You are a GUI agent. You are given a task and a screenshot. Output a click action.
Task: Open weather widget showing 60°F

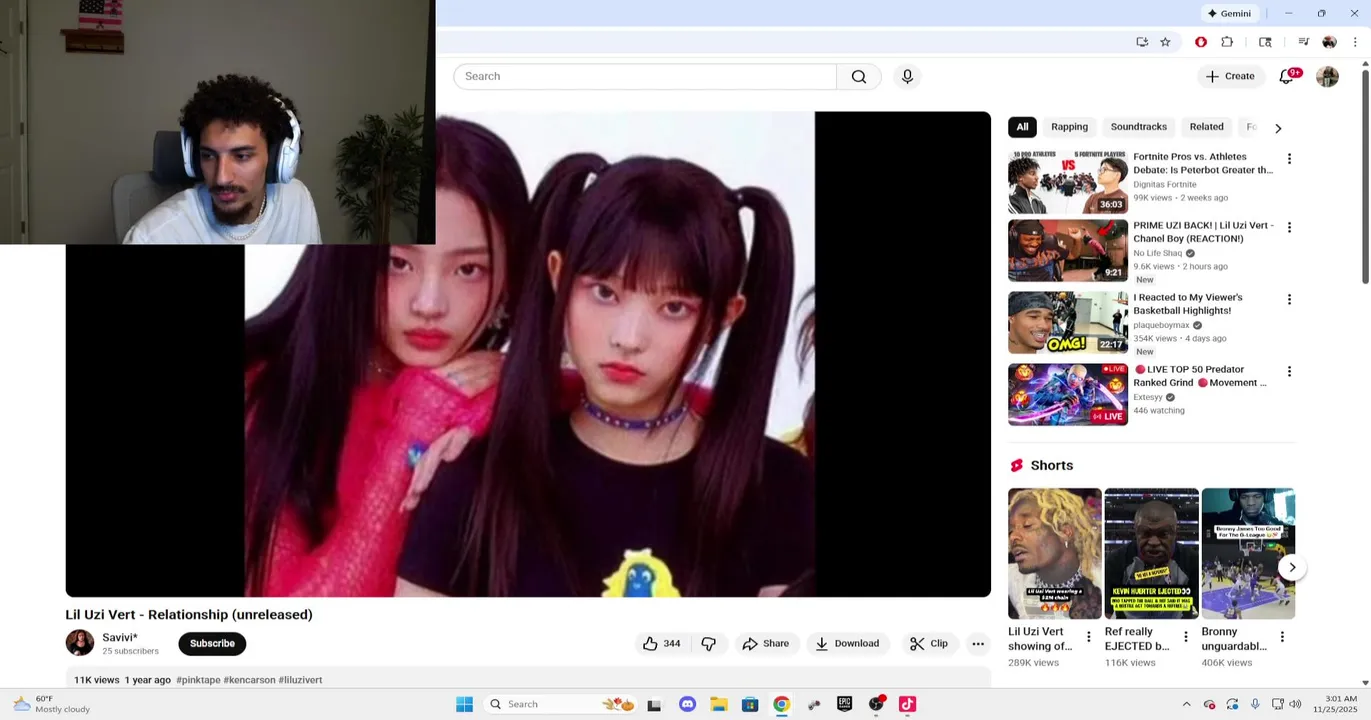[50, 704]
